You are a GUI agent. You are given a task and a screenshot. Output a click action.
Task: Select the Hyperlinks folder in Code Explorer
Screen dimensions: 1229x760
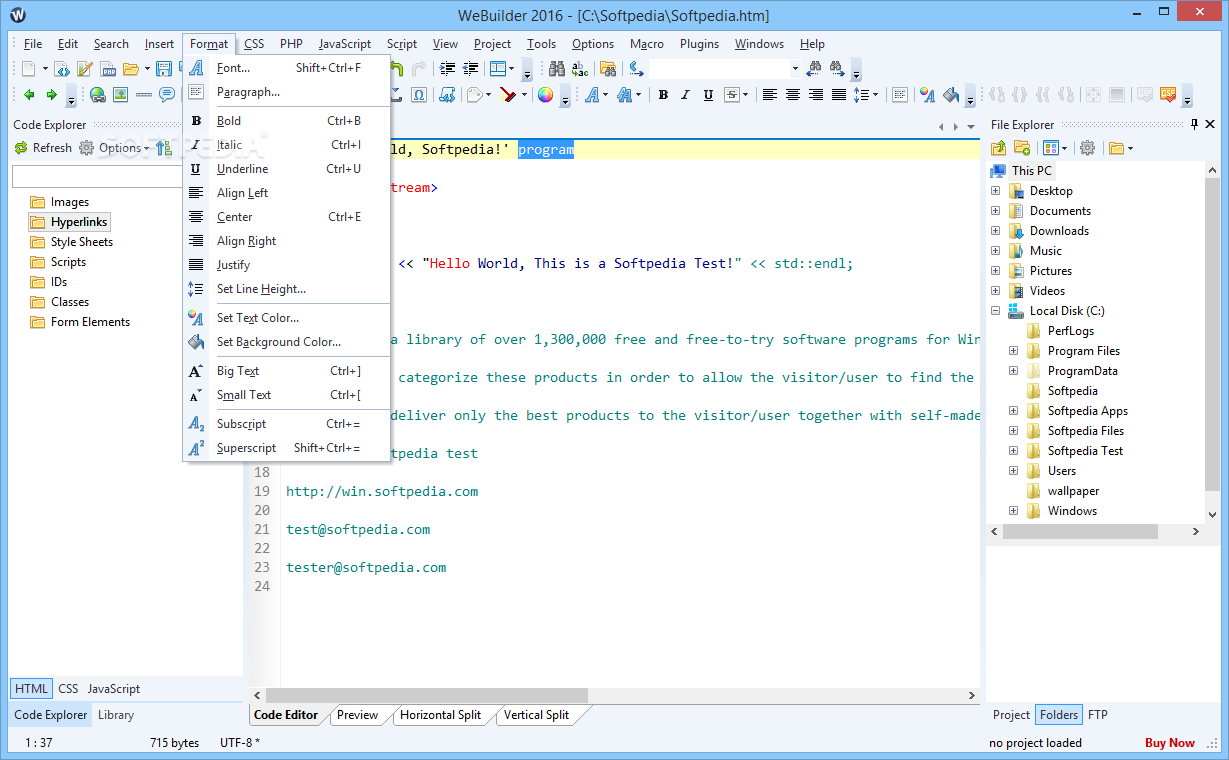pyautogui.click(x=69, y=222)
